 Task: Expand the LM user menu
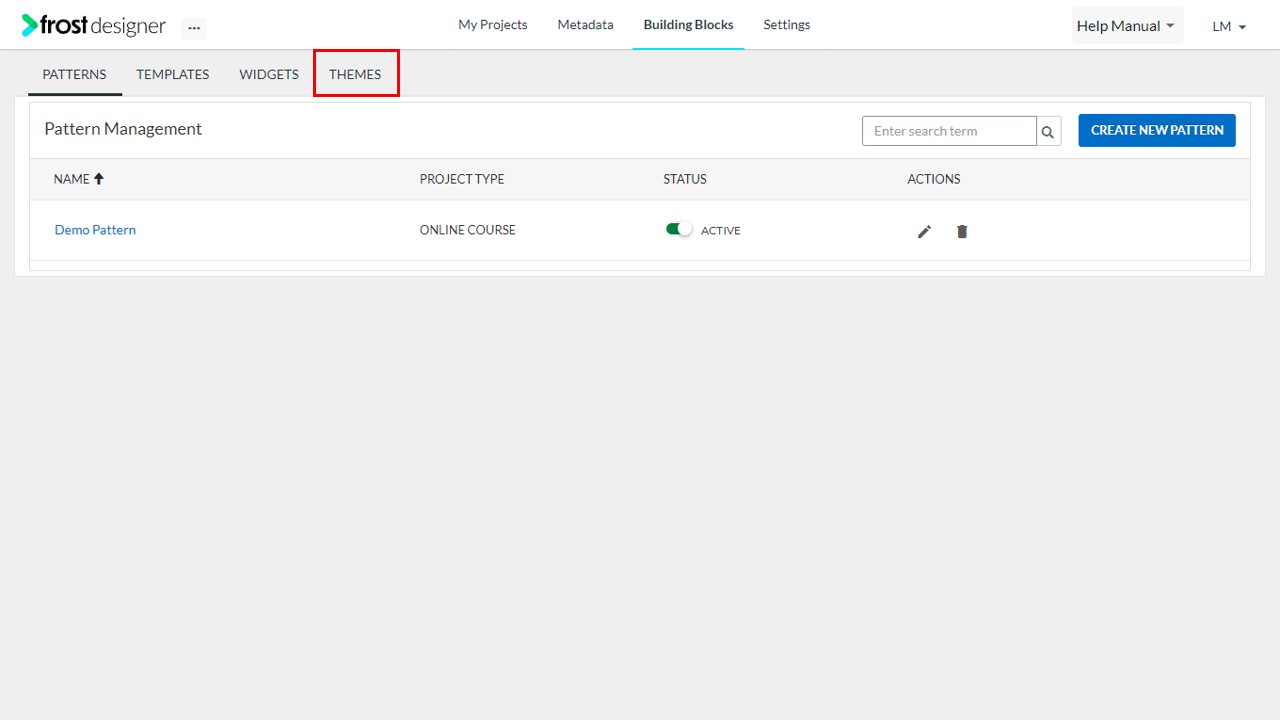(1229, 27)
